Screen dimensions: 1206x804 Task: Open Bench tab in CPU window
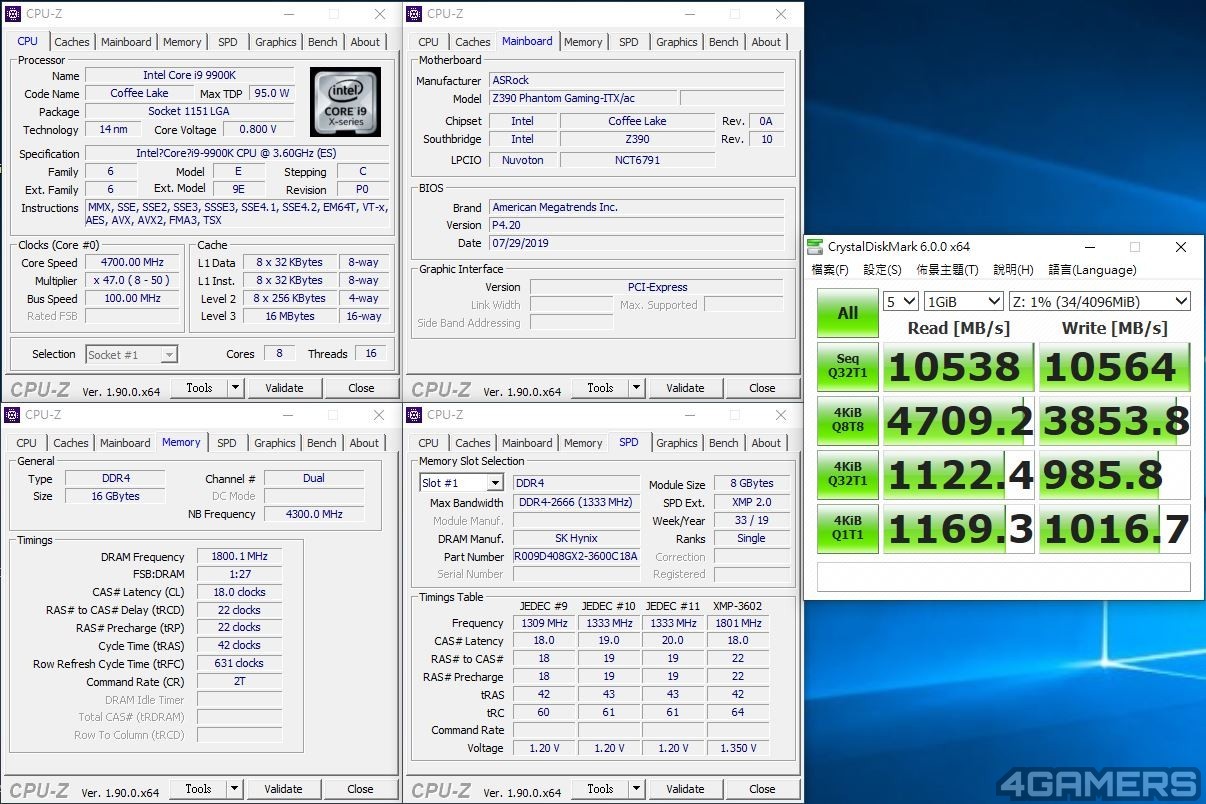(323, 42)
